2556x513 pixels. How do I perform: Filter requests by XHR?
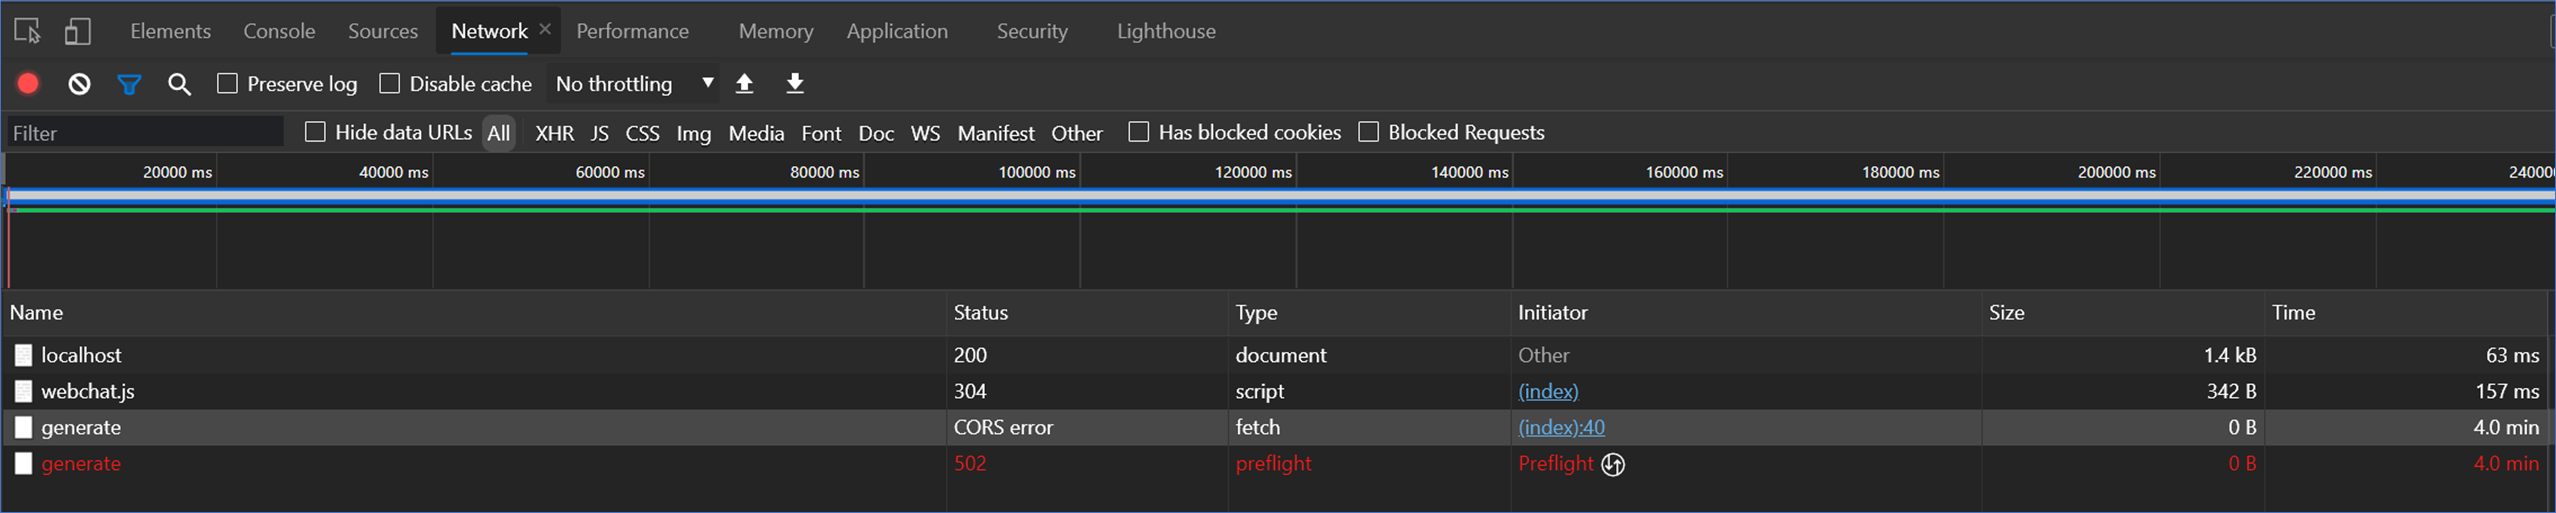point(554,133)
